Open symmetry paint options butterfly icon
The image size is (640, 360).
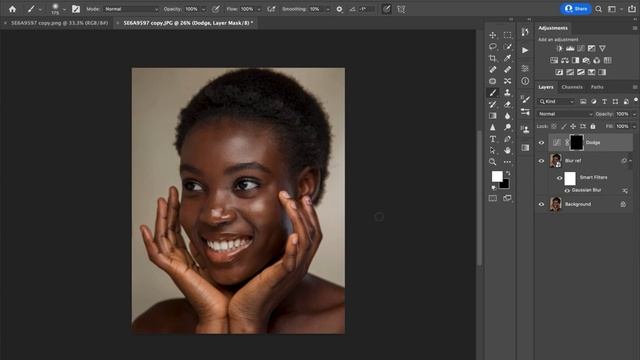point(401,9)
